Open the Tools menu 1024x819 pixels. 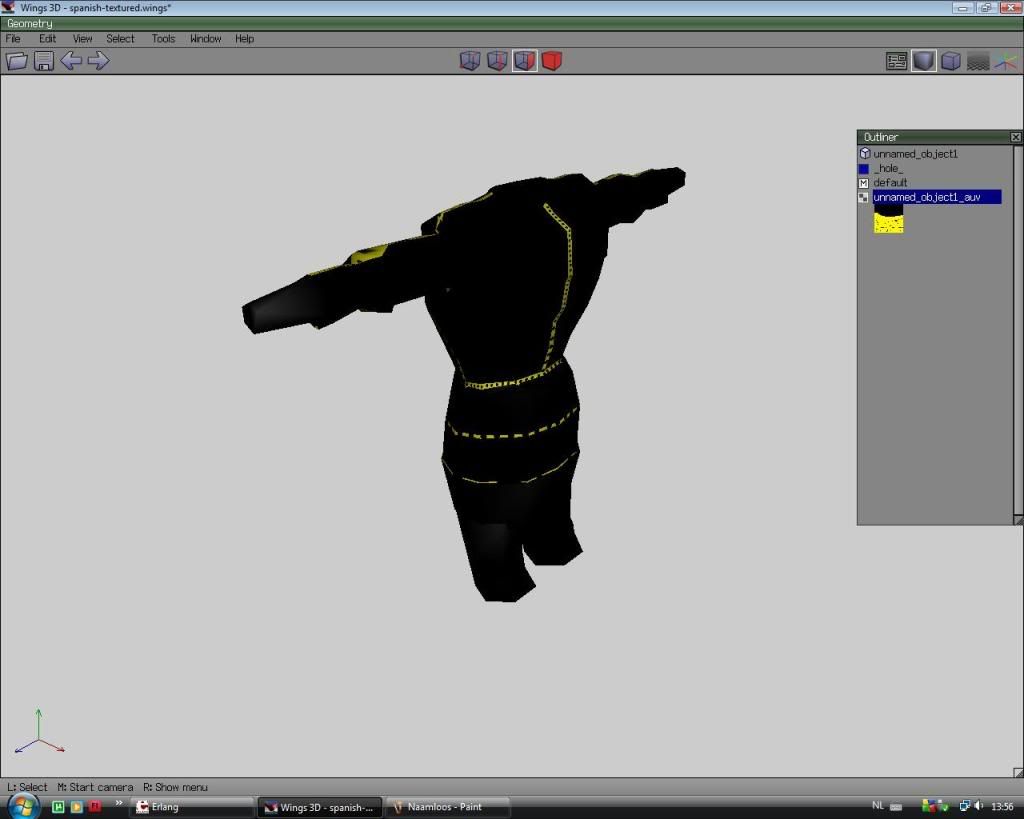(x=163, y=39)
